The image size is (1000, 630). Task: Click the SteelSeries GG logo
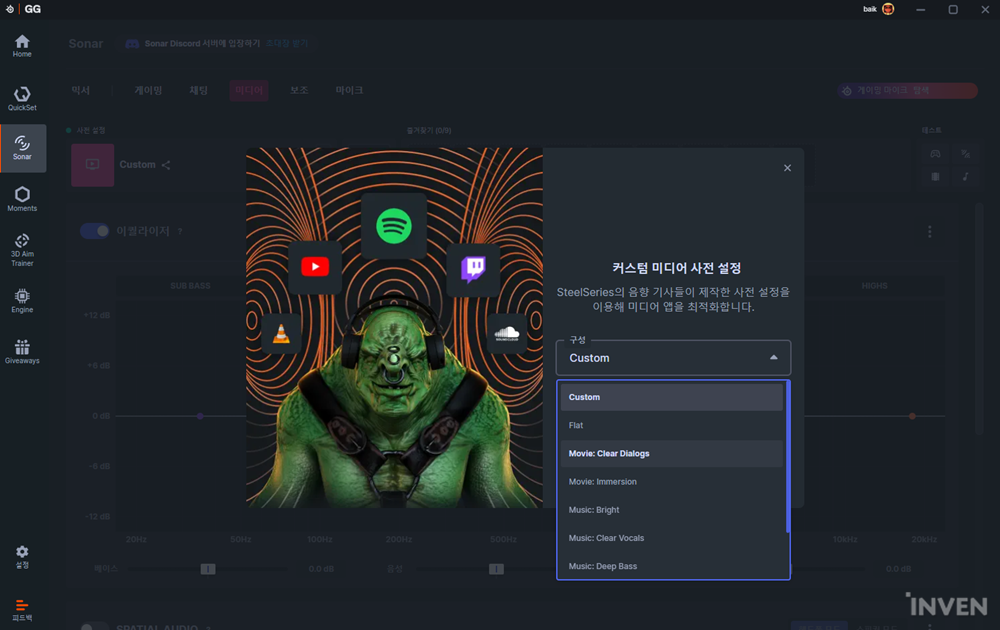(24, 9)
